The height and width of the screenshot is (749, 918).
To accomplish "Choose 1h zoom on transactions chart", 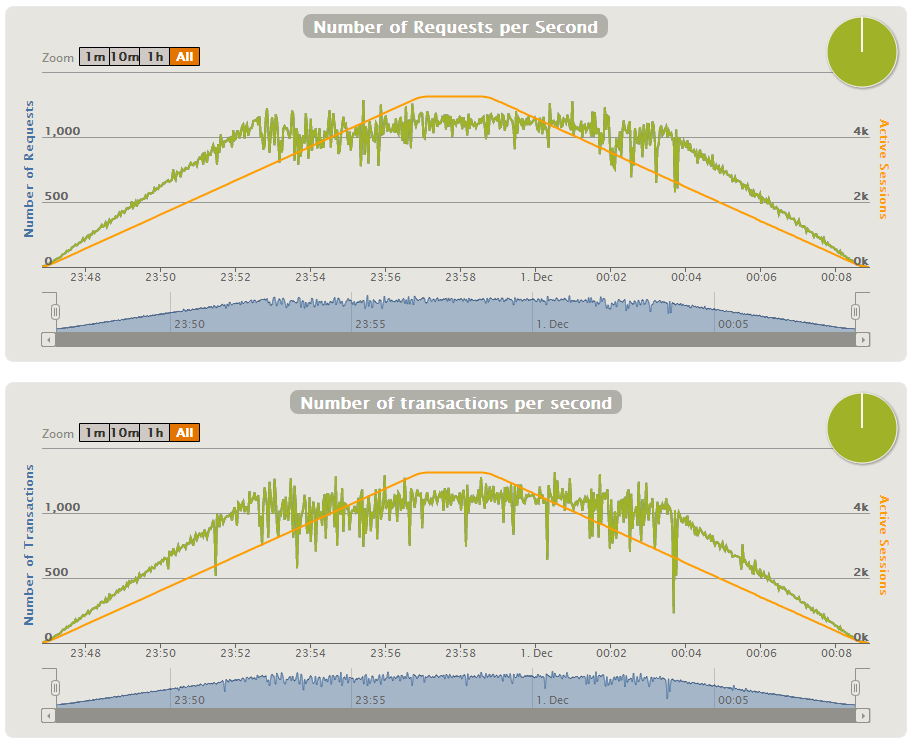I will tap(155, 433).
